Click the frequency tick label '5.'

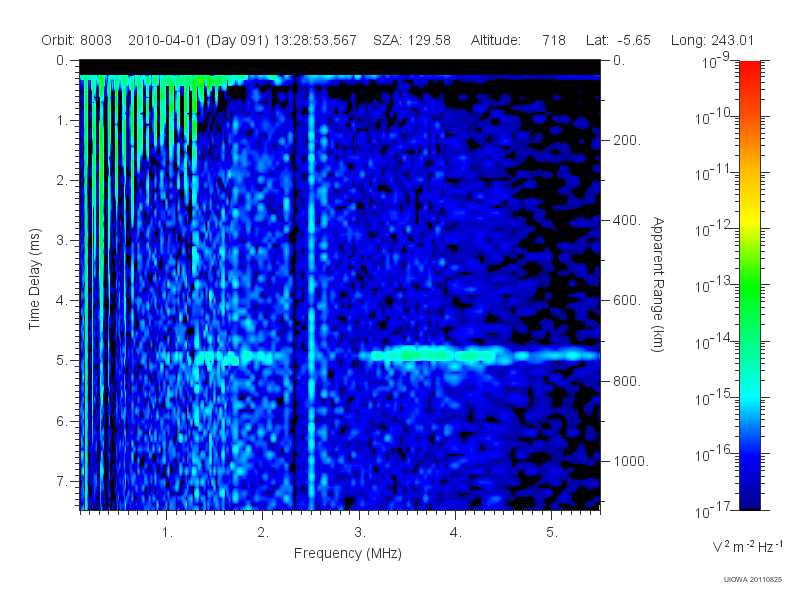[552, 533]
